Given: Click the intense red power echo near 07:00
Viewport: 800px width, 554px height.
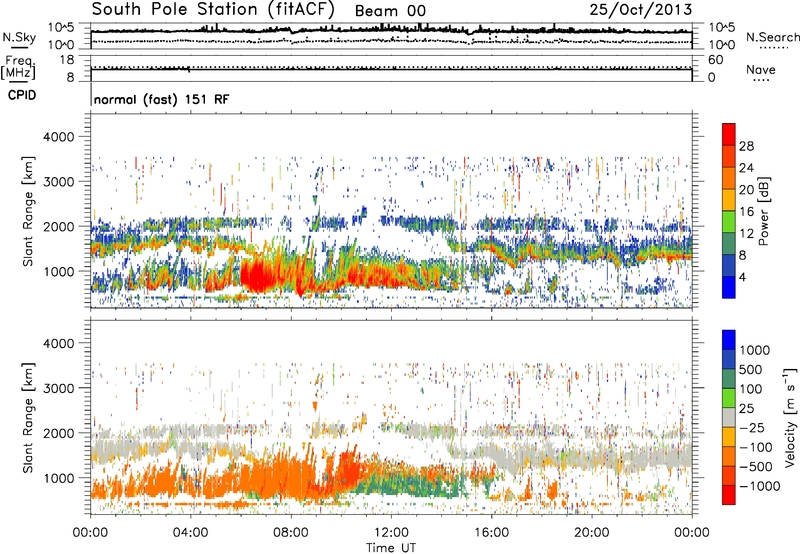Looking at the screenshot, I should click(x=258, y=275).
